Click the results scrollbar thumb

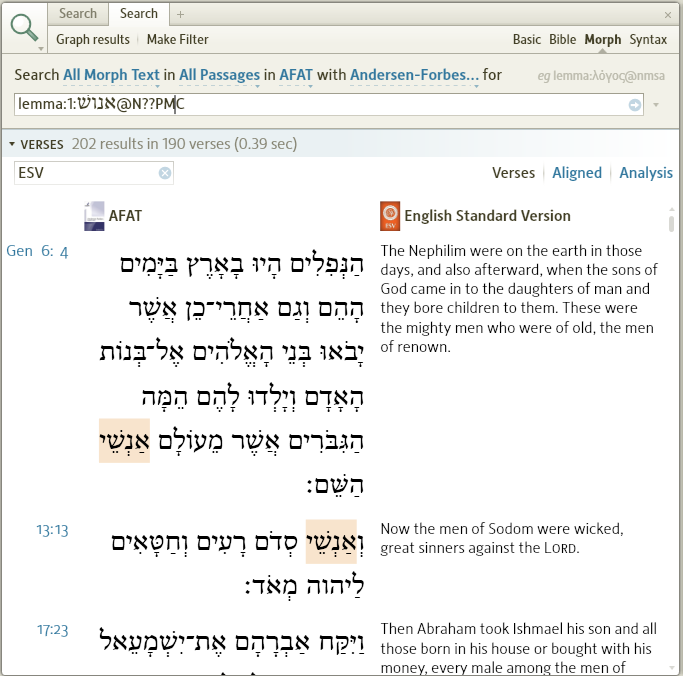(x=671, y=224)
